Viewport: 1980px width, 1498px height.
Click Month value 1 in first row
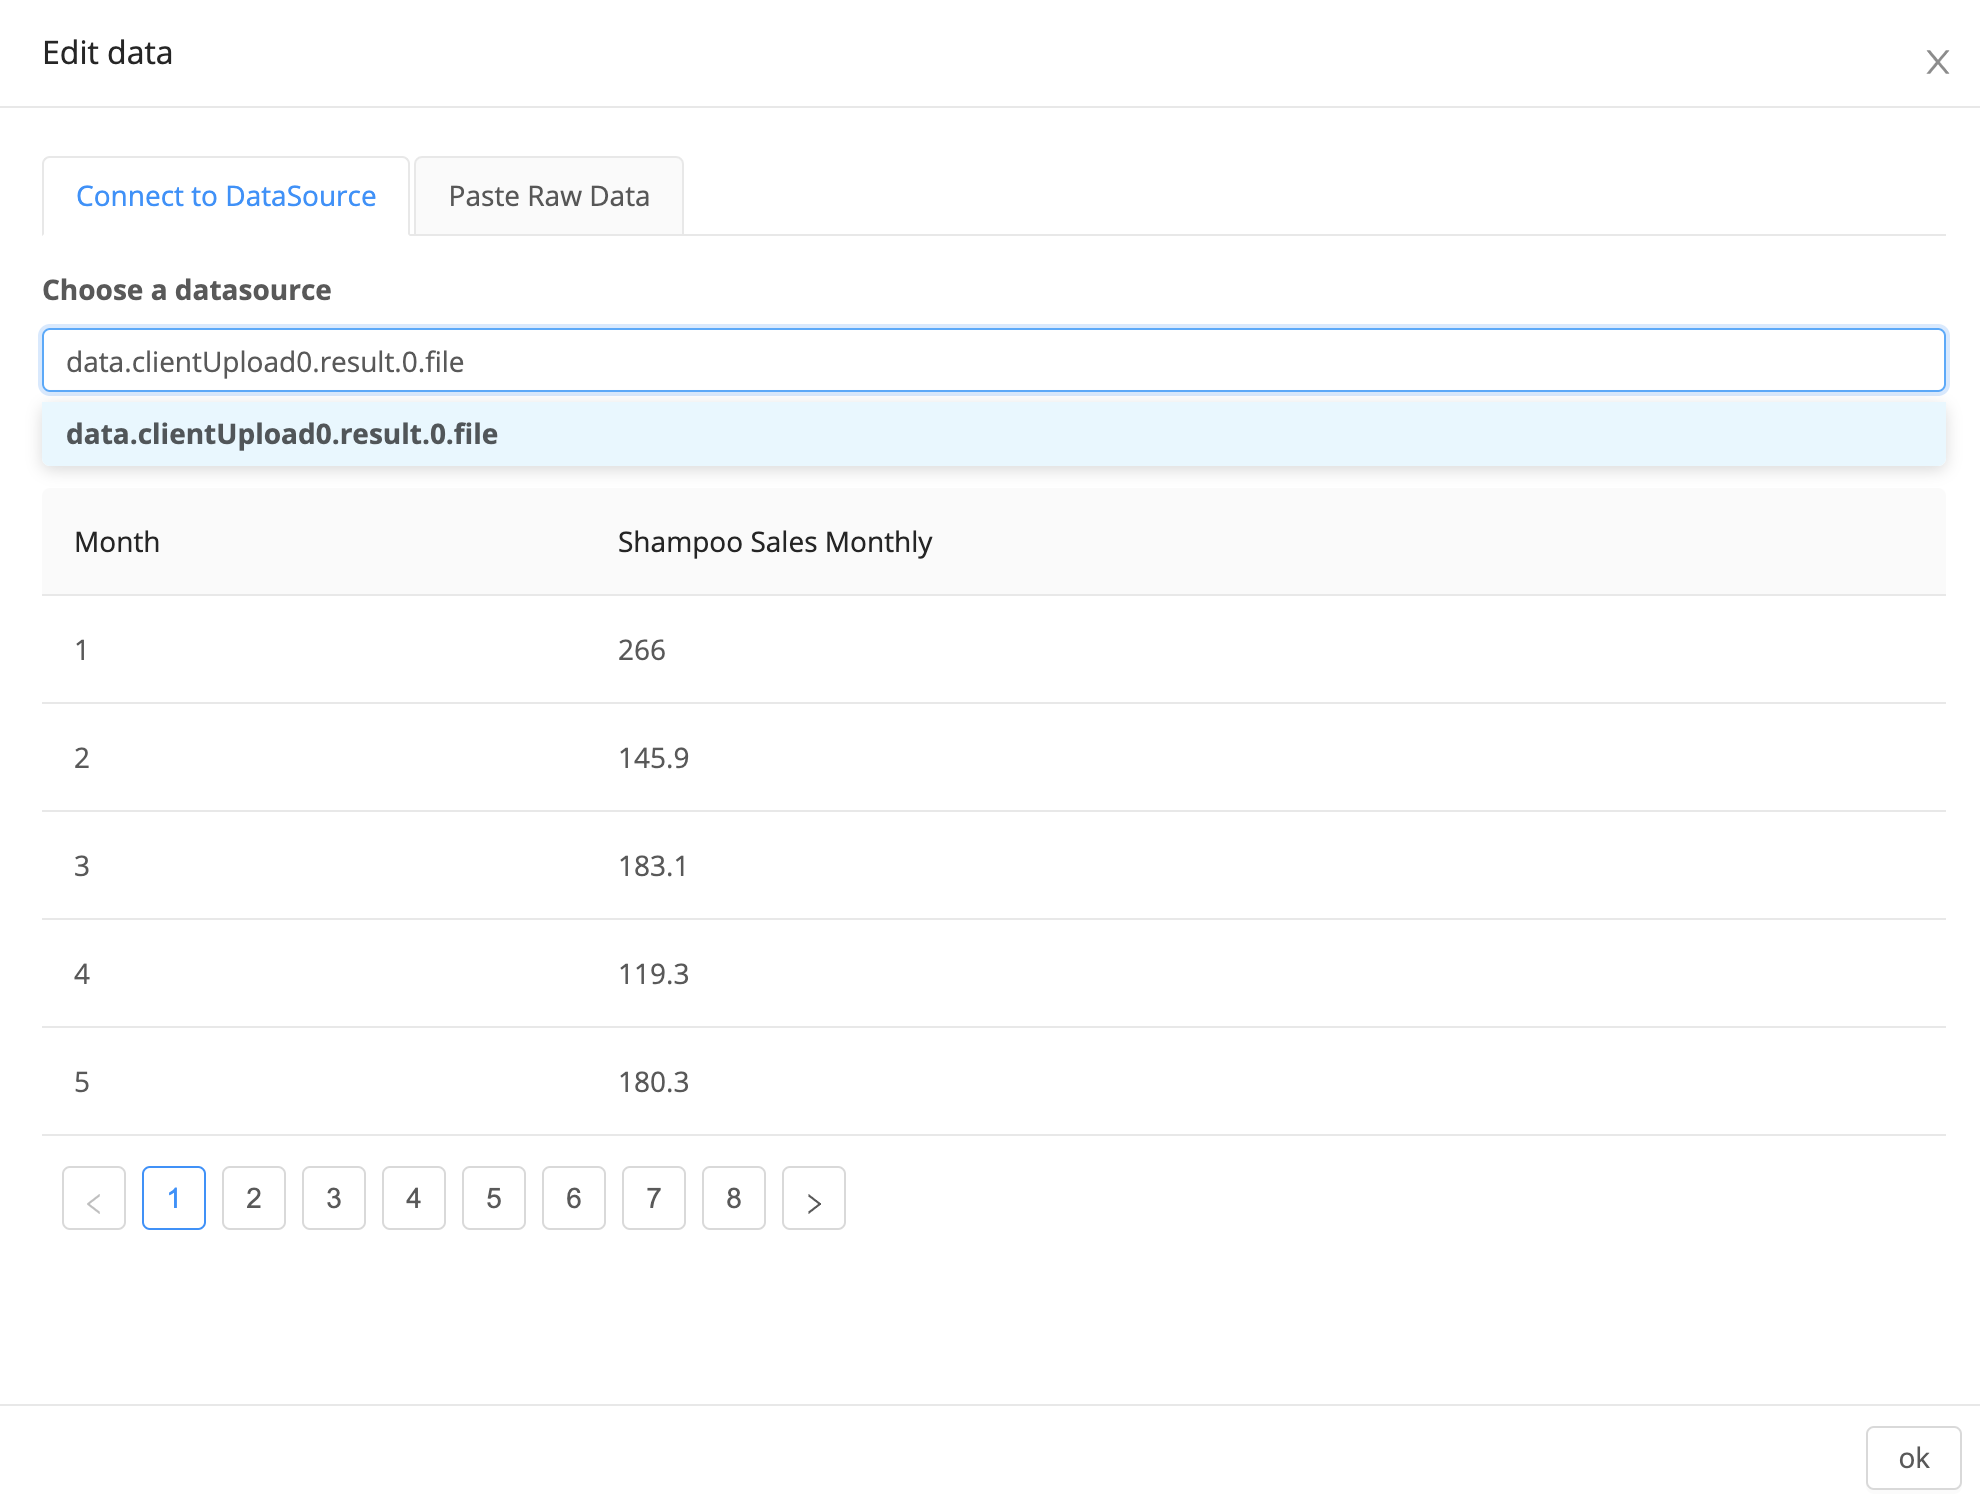point(82,650)
